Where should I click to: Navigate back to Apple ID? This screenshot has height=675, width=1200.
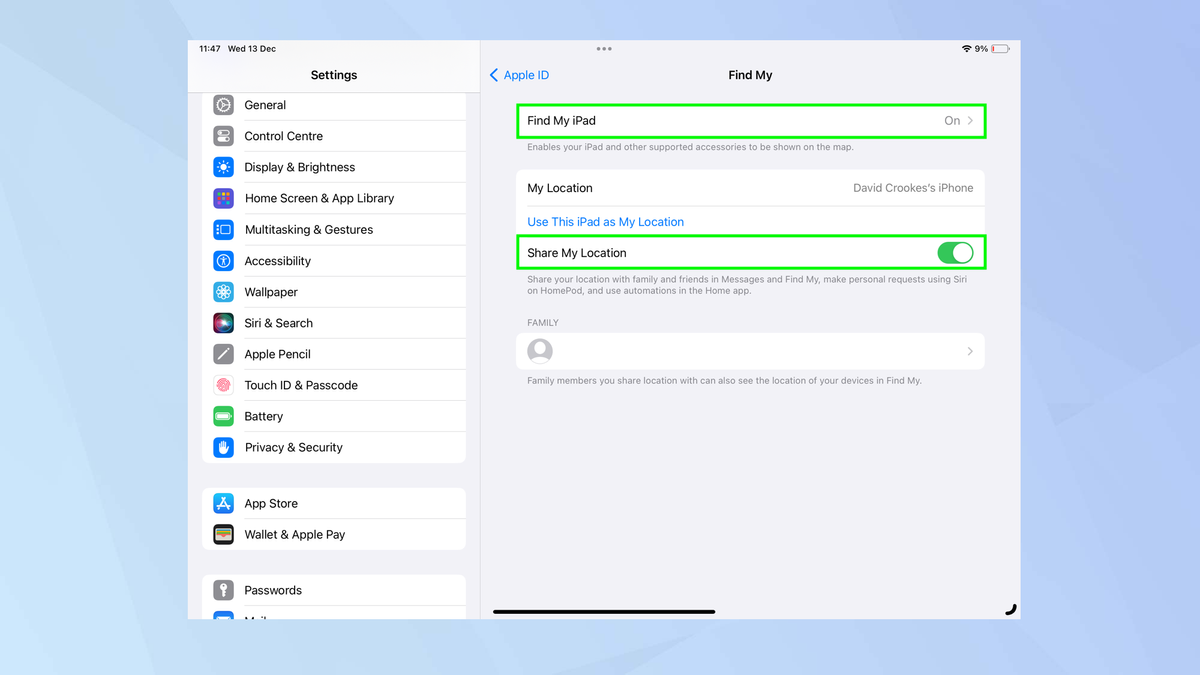(518, 74)
